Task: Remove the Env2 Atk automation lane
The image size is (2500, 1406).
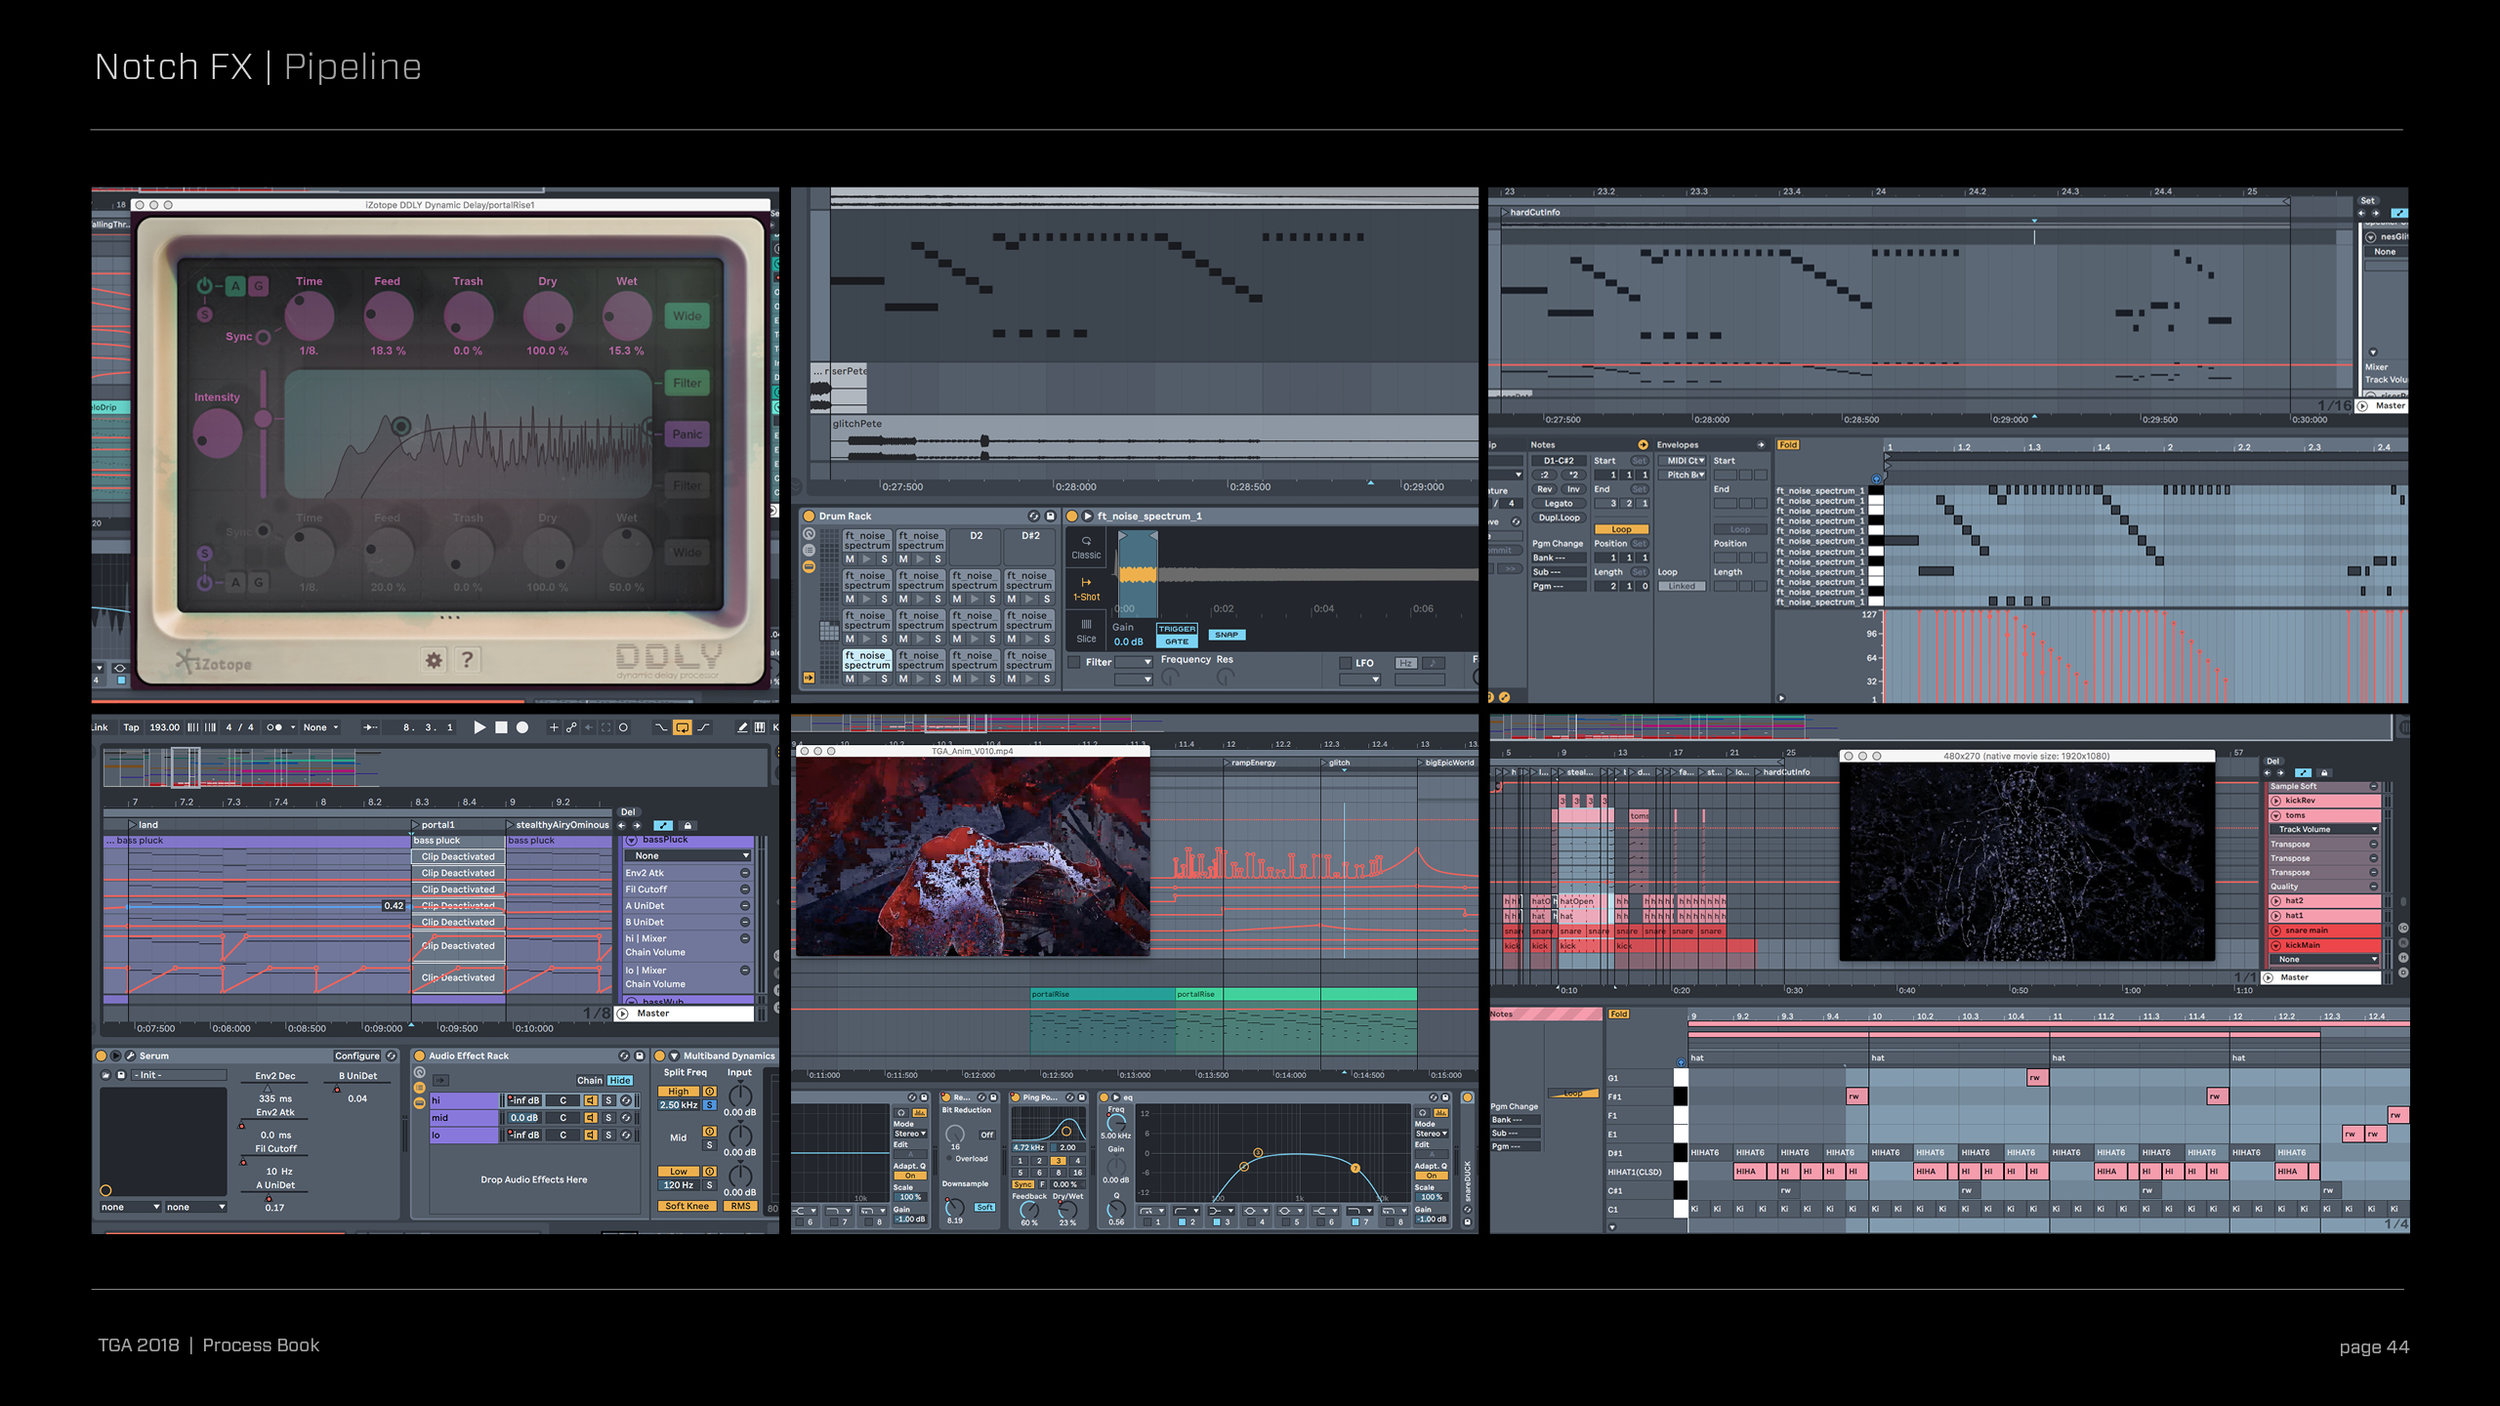Action: pos(744,873)
